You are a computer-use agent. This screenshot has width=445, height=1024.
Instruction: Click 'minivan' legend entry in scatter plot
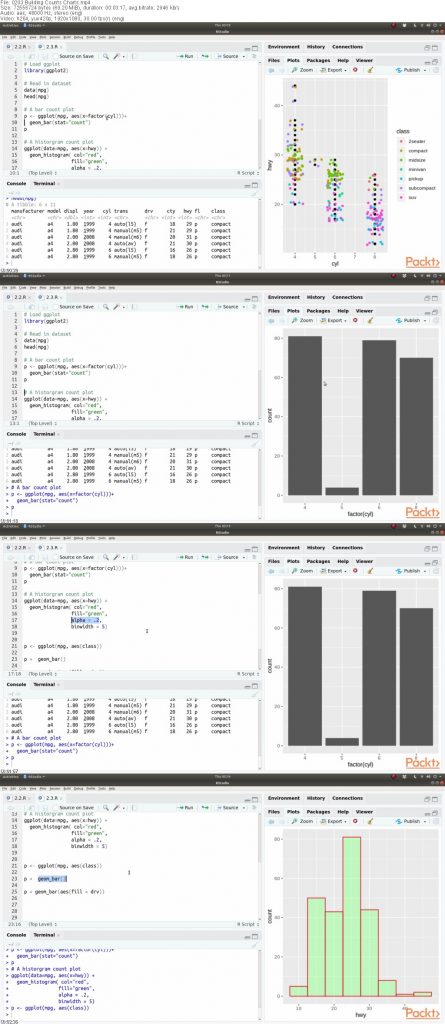coord(418,168)
